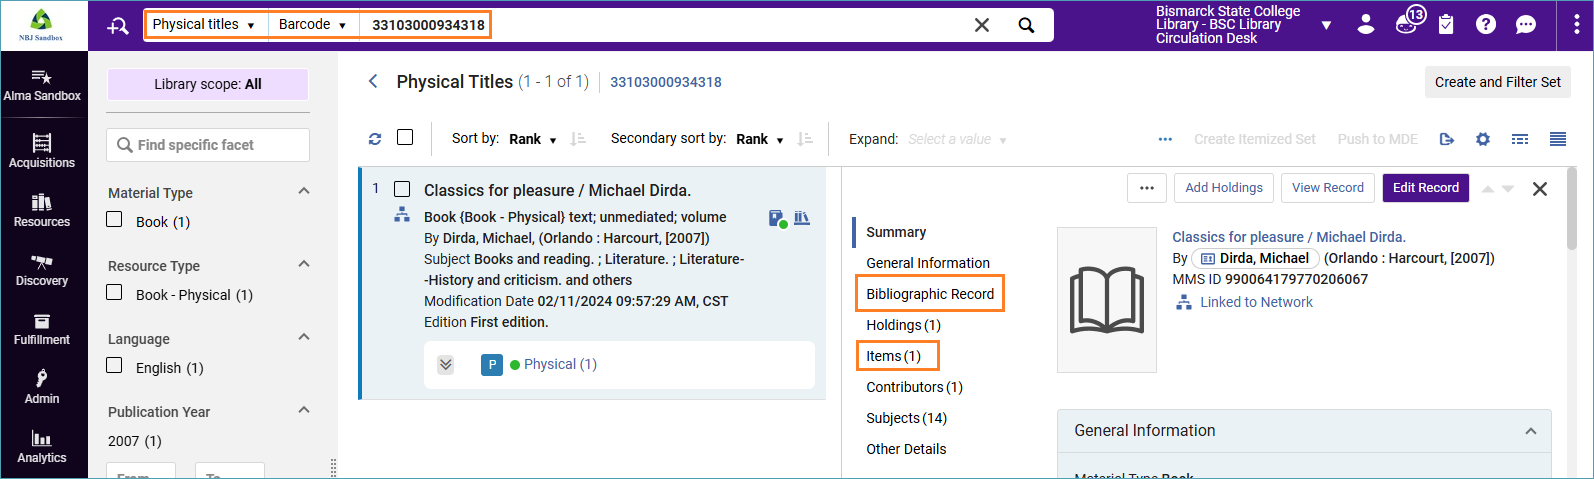Refresh the results list
Image resolution: width=1594 pixels, height=479 pixels.
point(375,139)
